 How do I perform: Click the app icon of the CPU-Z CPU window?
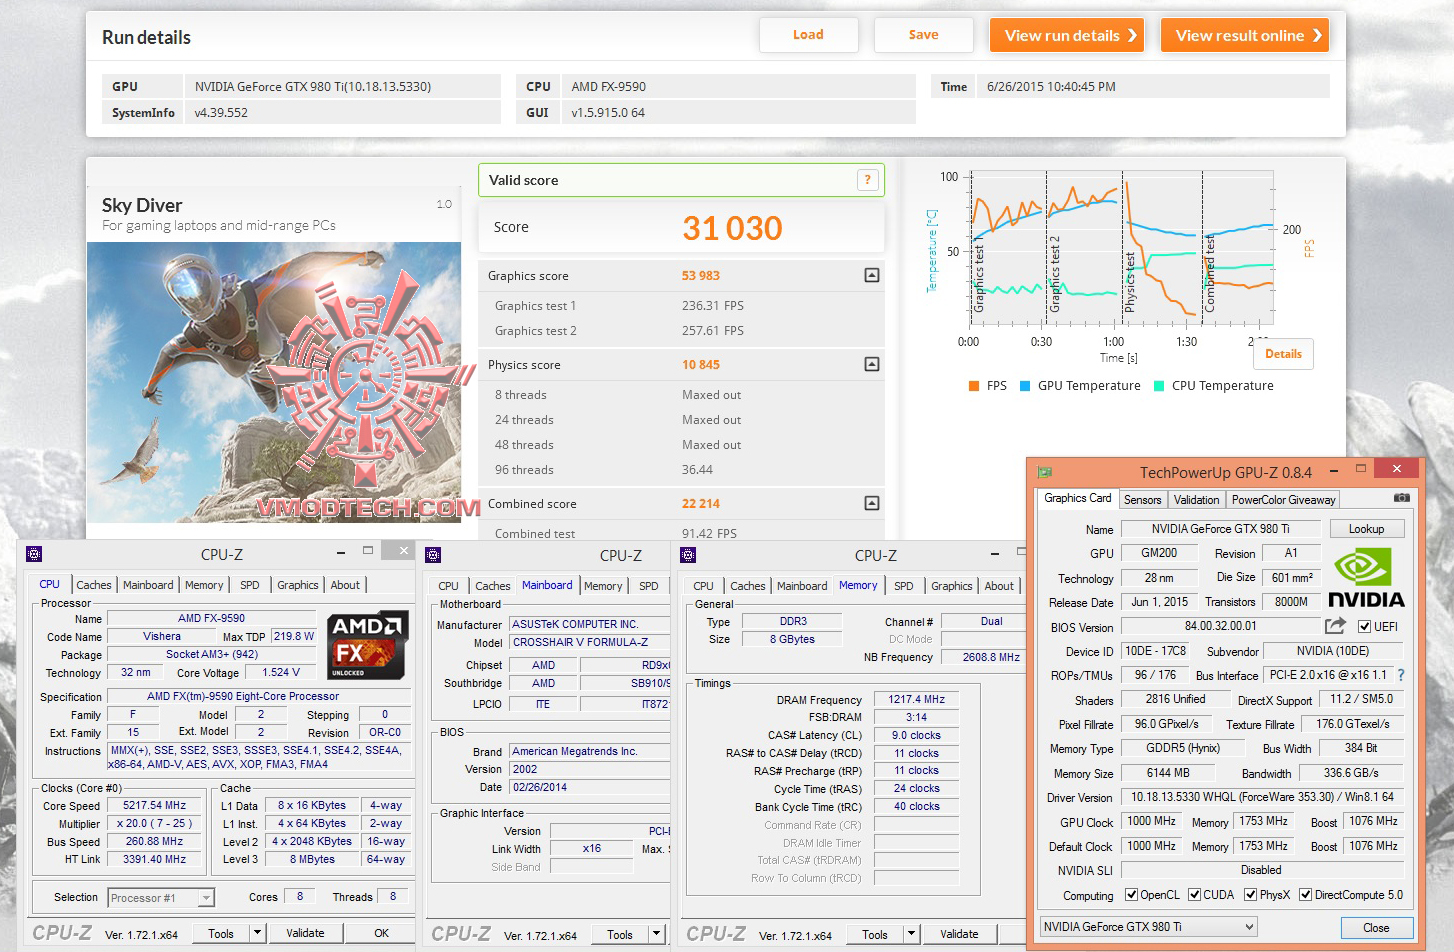point(34,553)
